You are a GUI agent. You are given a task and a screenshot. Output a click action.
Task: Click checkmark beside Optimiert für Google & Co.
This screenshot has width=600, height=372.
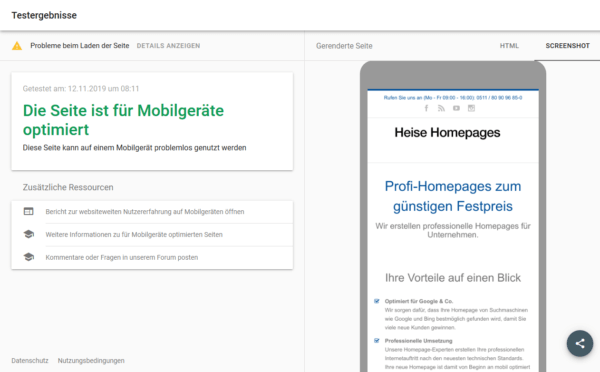377,301
